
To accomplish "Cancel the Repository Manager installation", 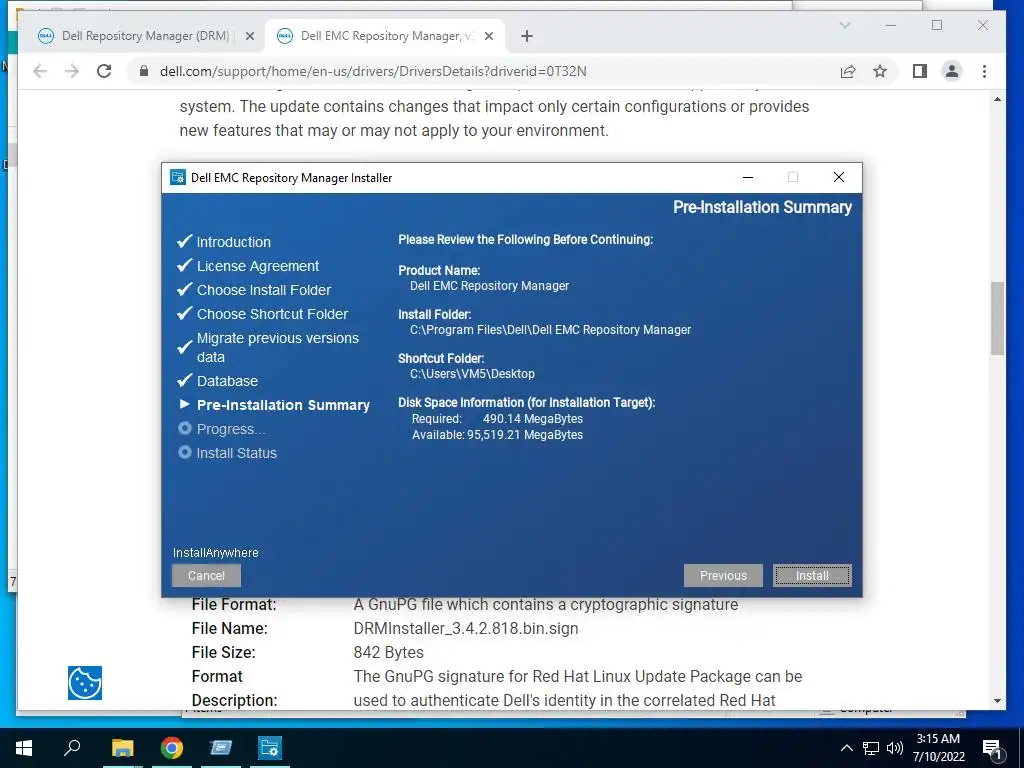I will [206, 575].
